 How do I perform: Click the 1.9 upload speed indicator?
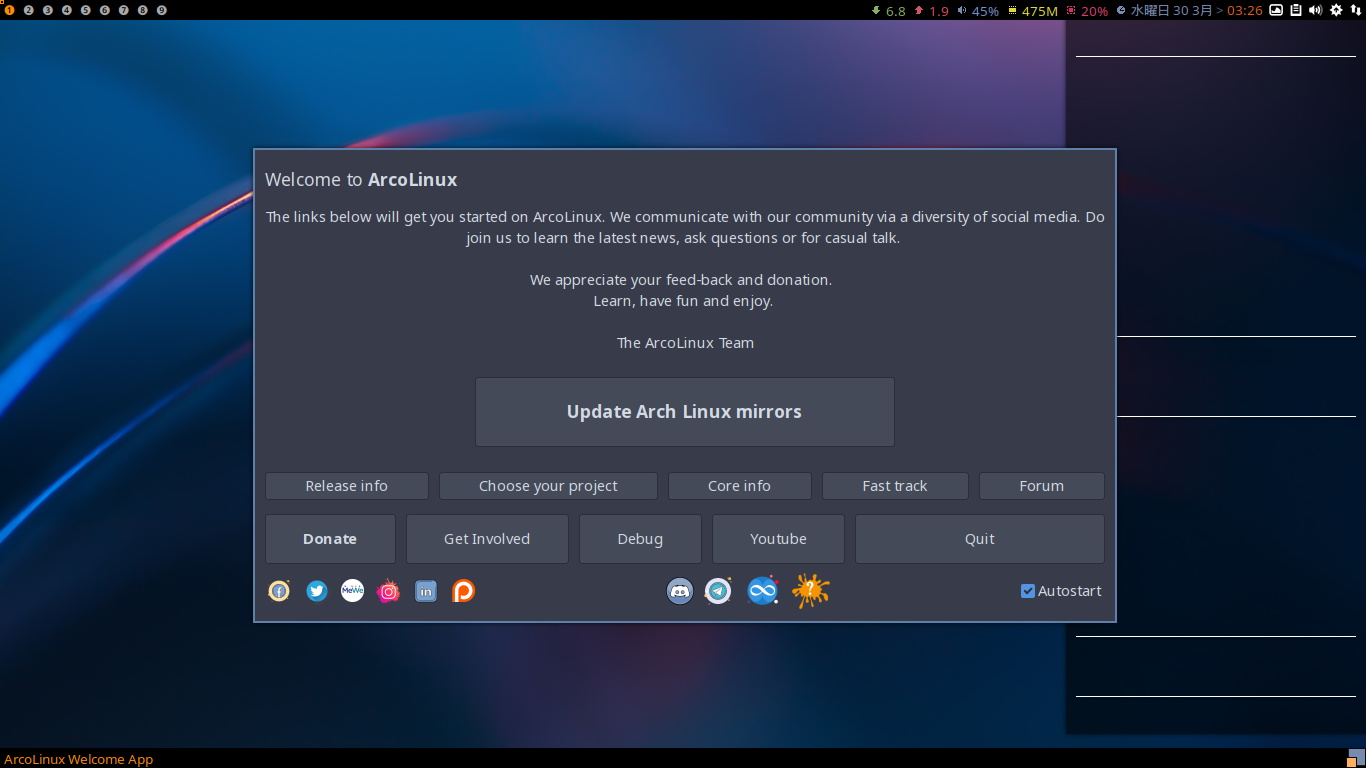(938, 11)
